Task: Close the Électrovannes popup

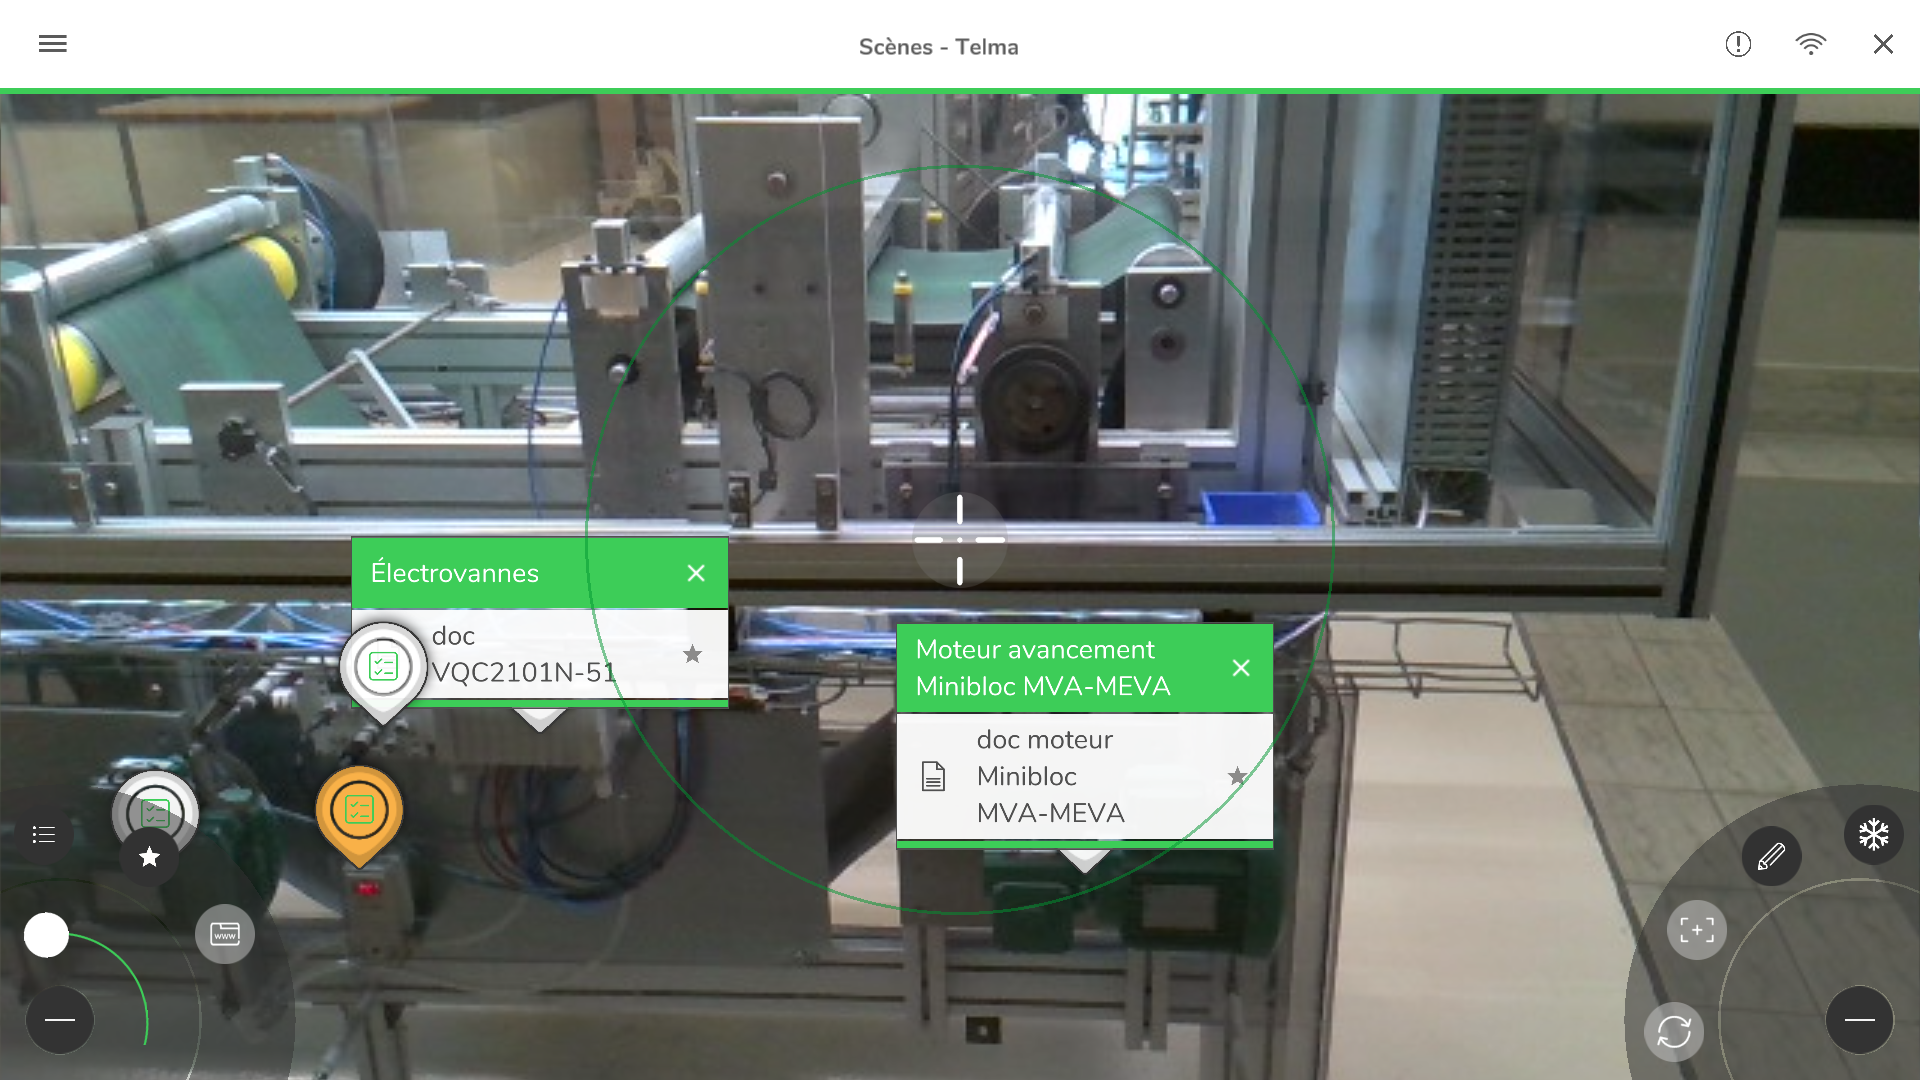Action: tap(696, 573)
